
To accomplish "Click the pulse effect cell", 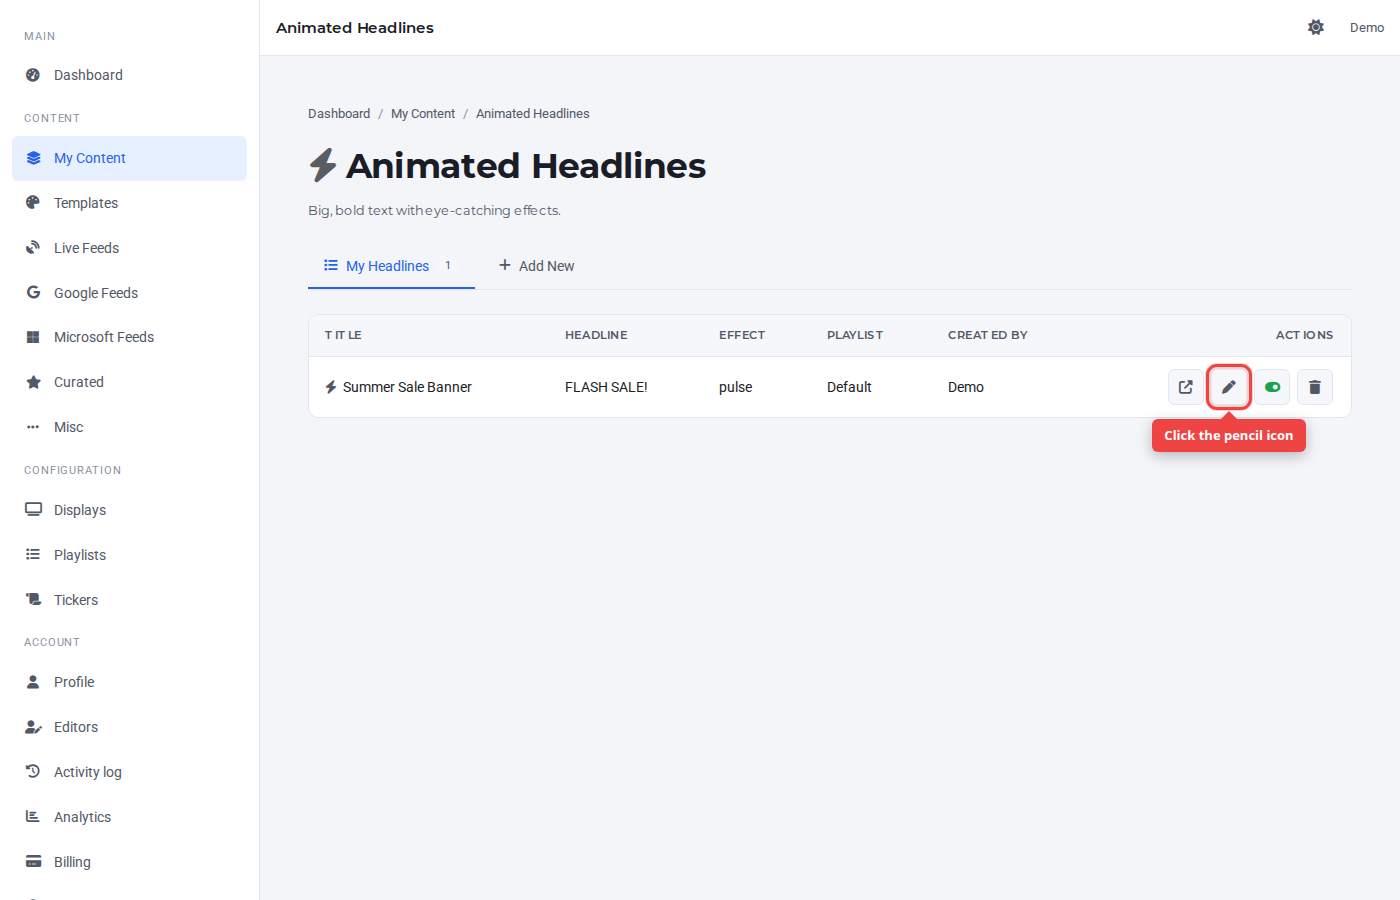I will pyautogui.click(x=736, y=387).
